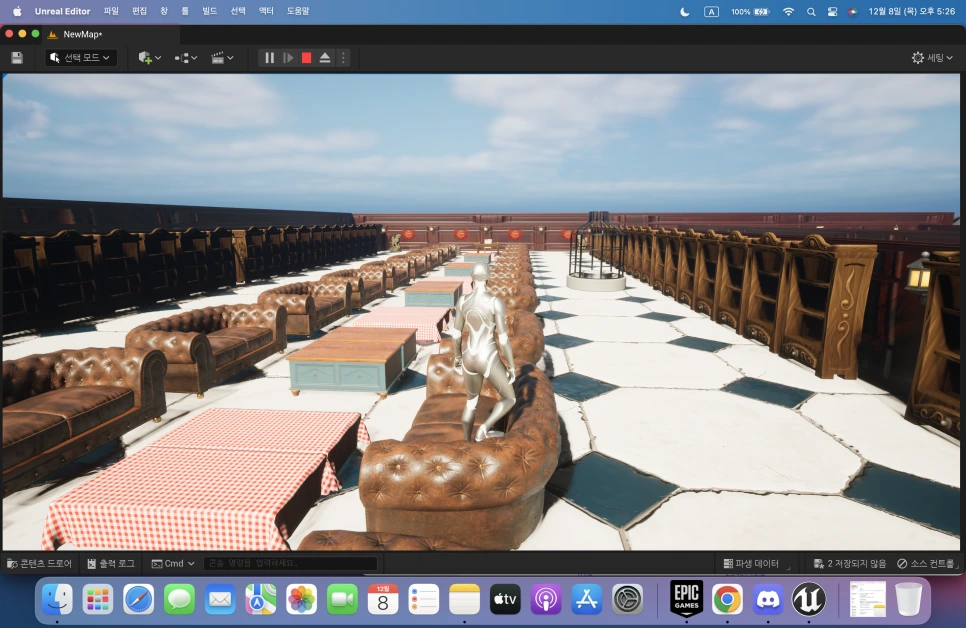Pause the running play session

269,57
